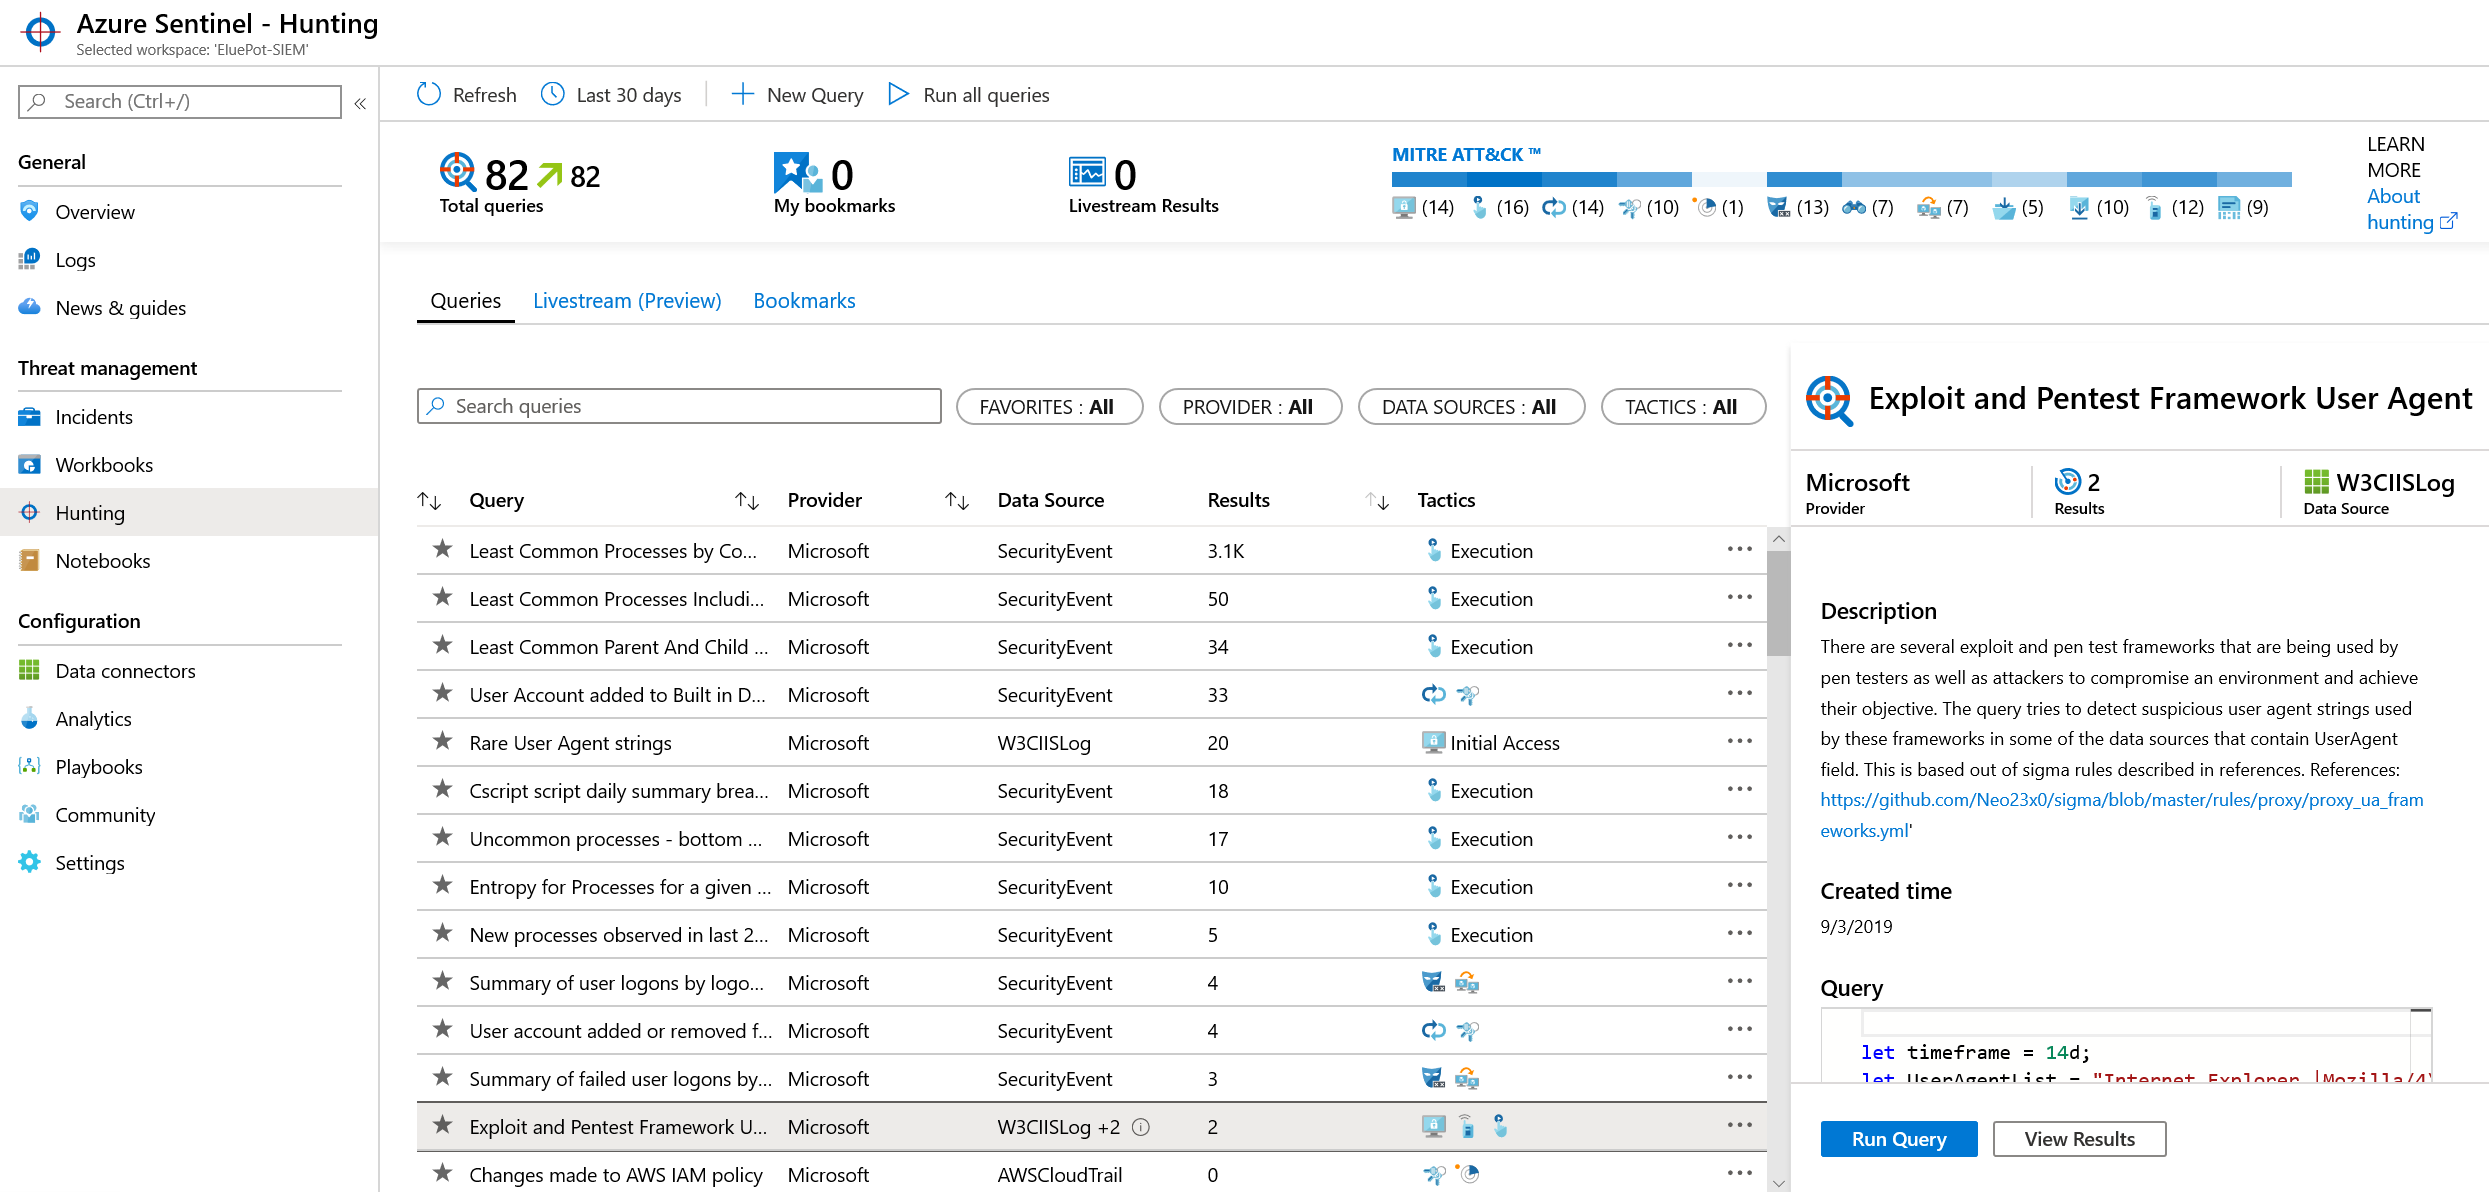Click info icon beside W3CIISLog +2
This screenshot has height=1192, width=2489.
coord(1141,1127)
